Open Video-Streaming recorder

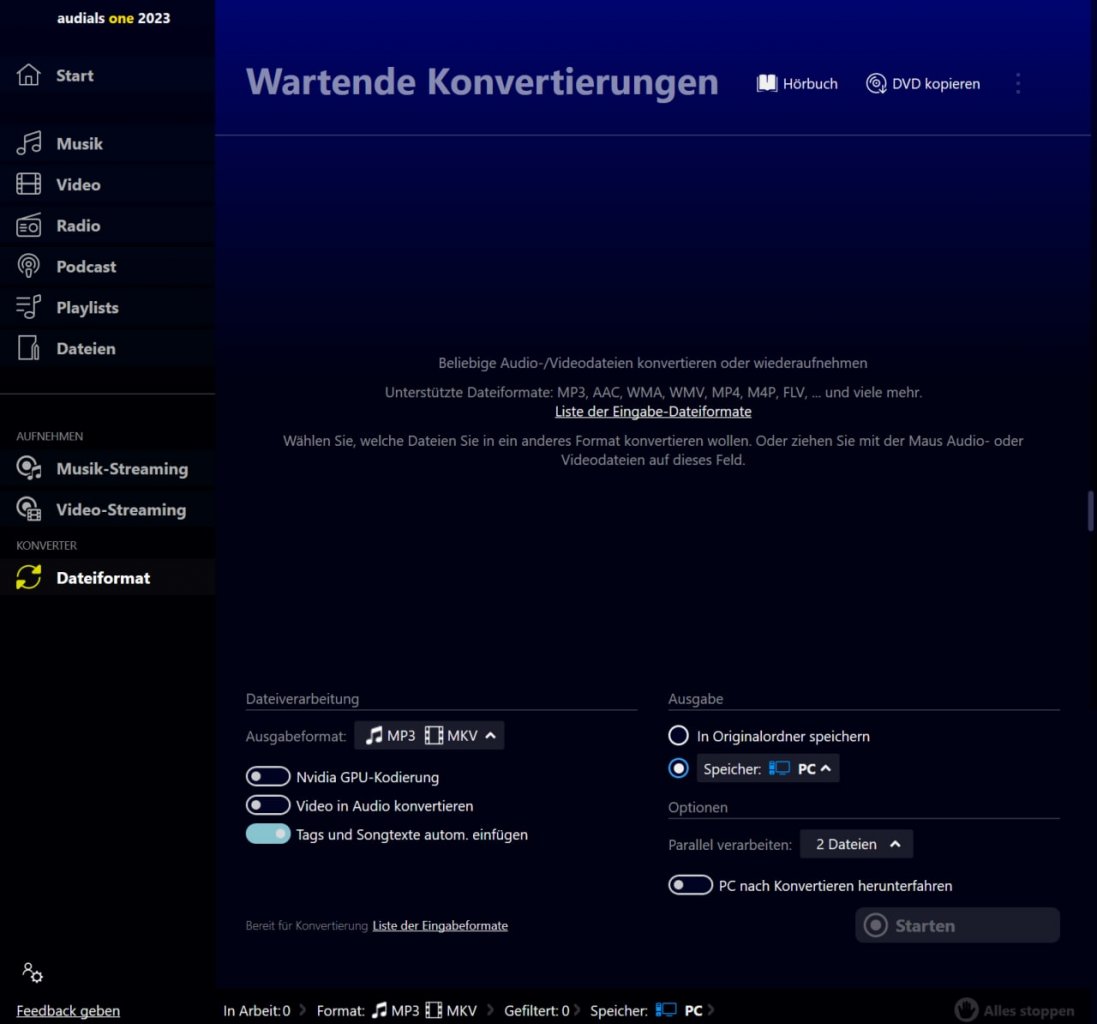pos(107,509)
